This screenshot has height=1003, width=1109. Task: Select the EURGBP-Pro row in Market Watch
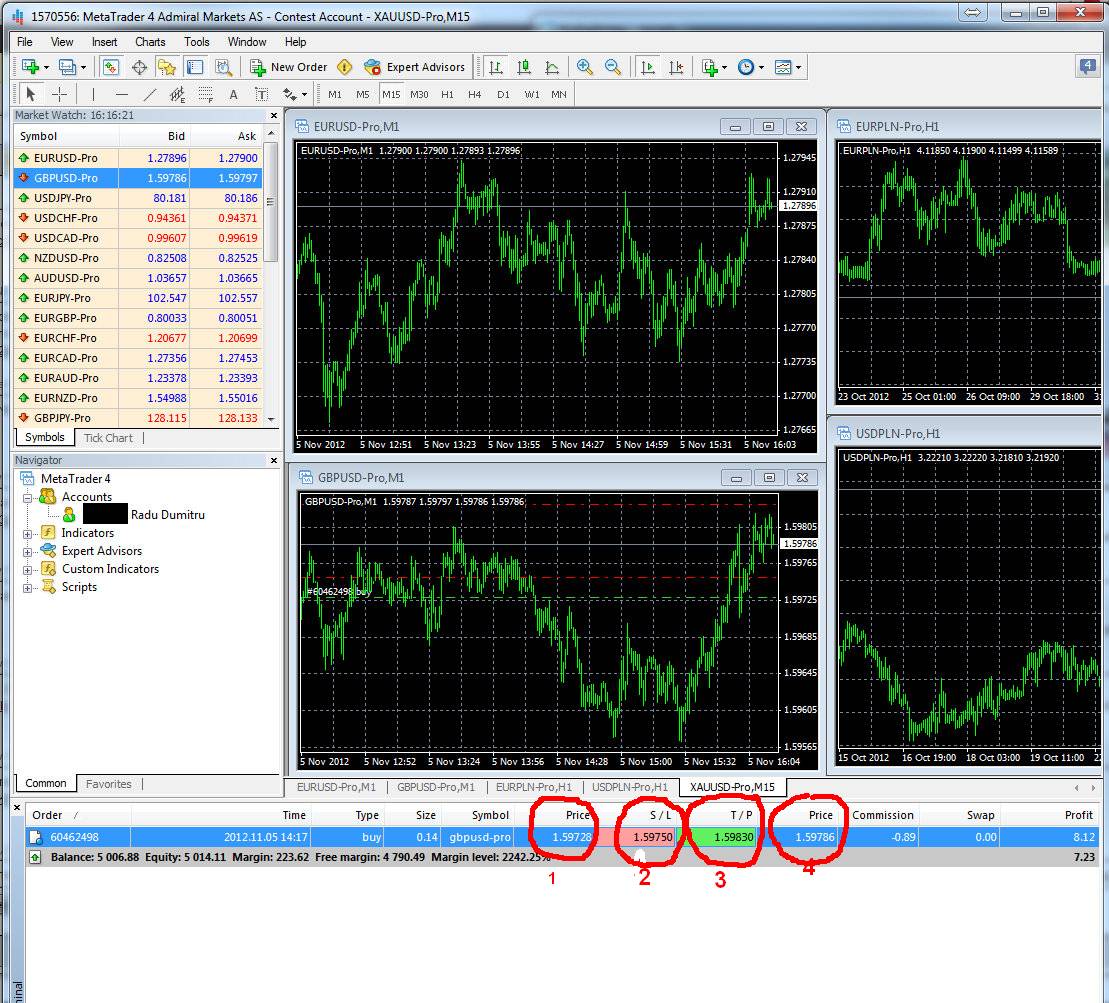tap(138, 318)
